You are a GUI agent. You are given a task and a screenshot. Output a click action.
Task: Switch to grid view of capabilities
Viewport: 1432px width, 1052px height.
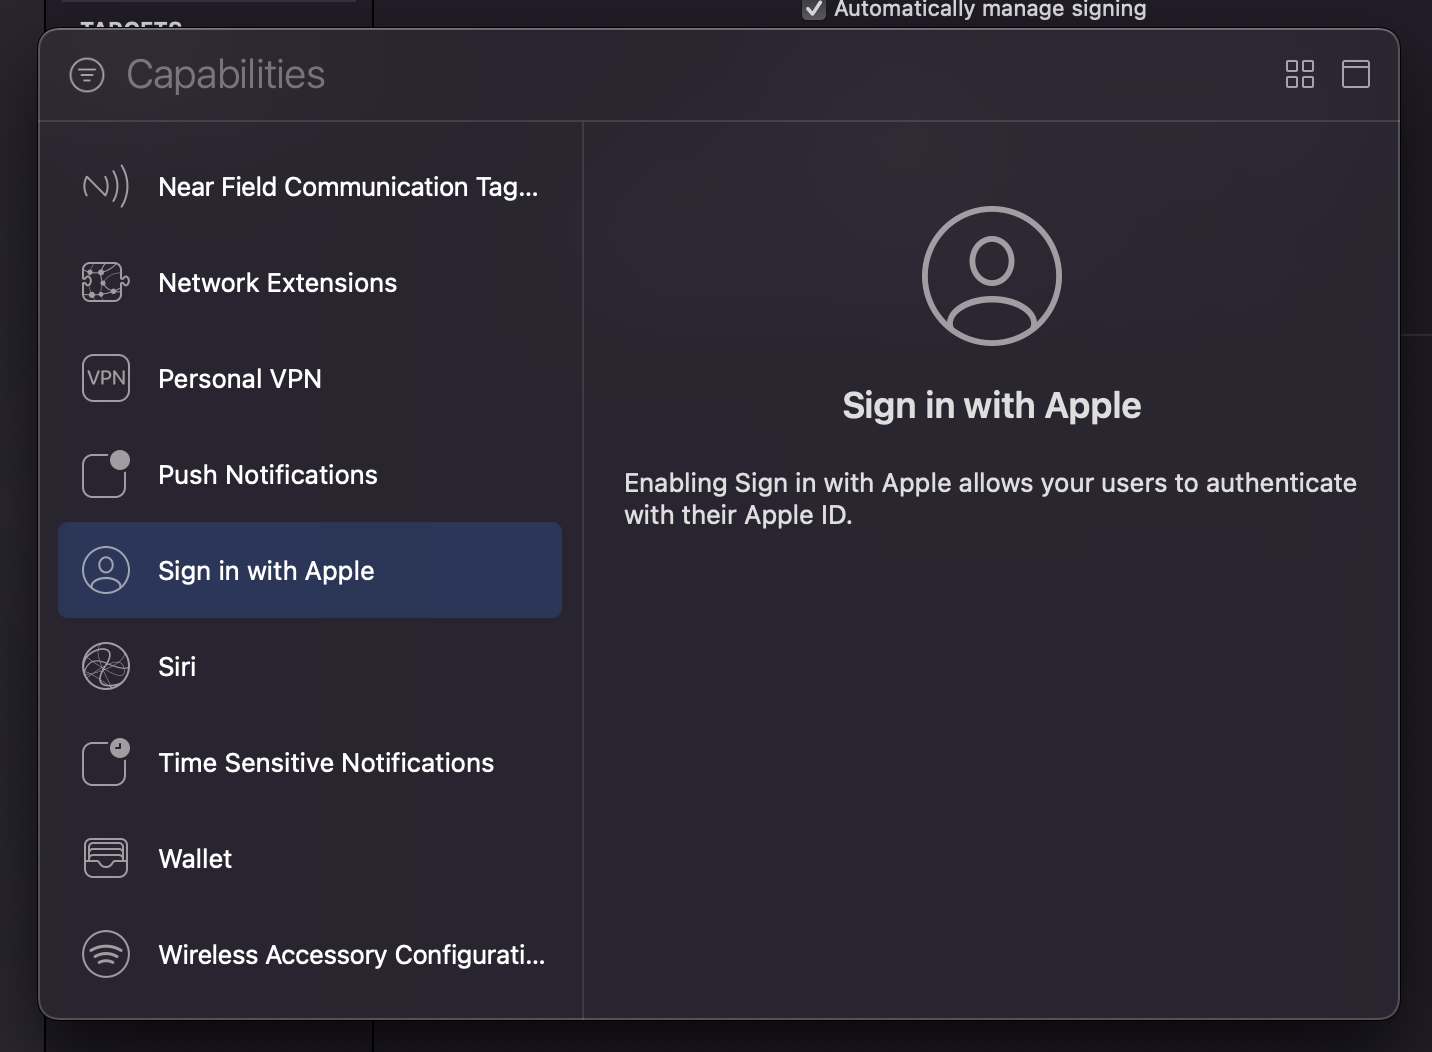point(1299,74)
